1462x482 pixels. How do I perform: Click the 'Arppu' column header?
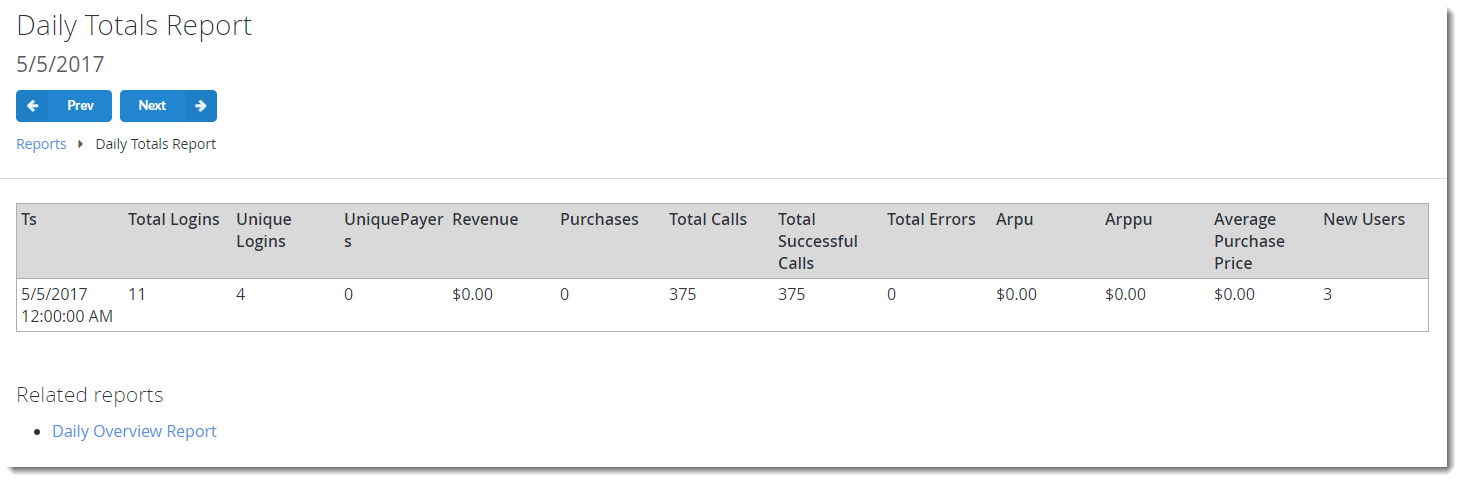1128,219
